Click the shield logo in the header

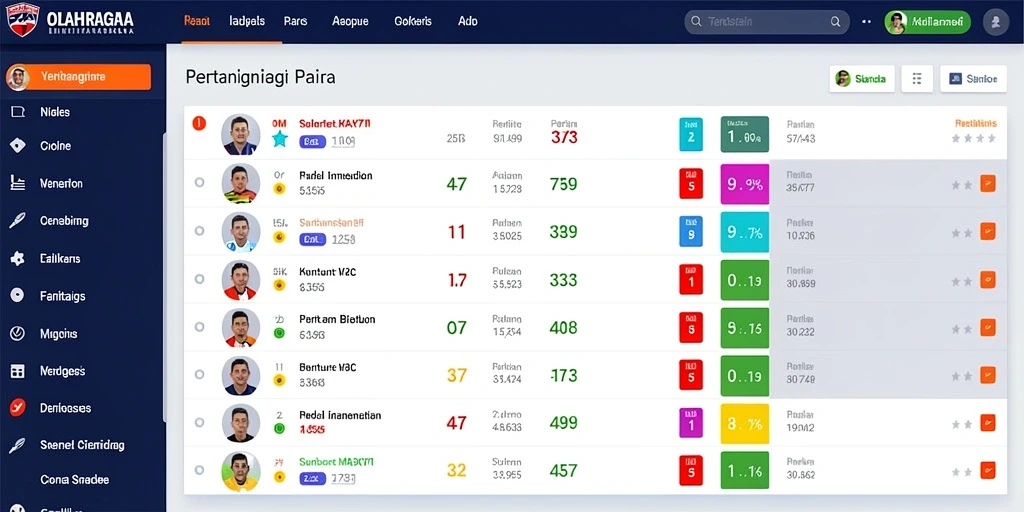22,20
